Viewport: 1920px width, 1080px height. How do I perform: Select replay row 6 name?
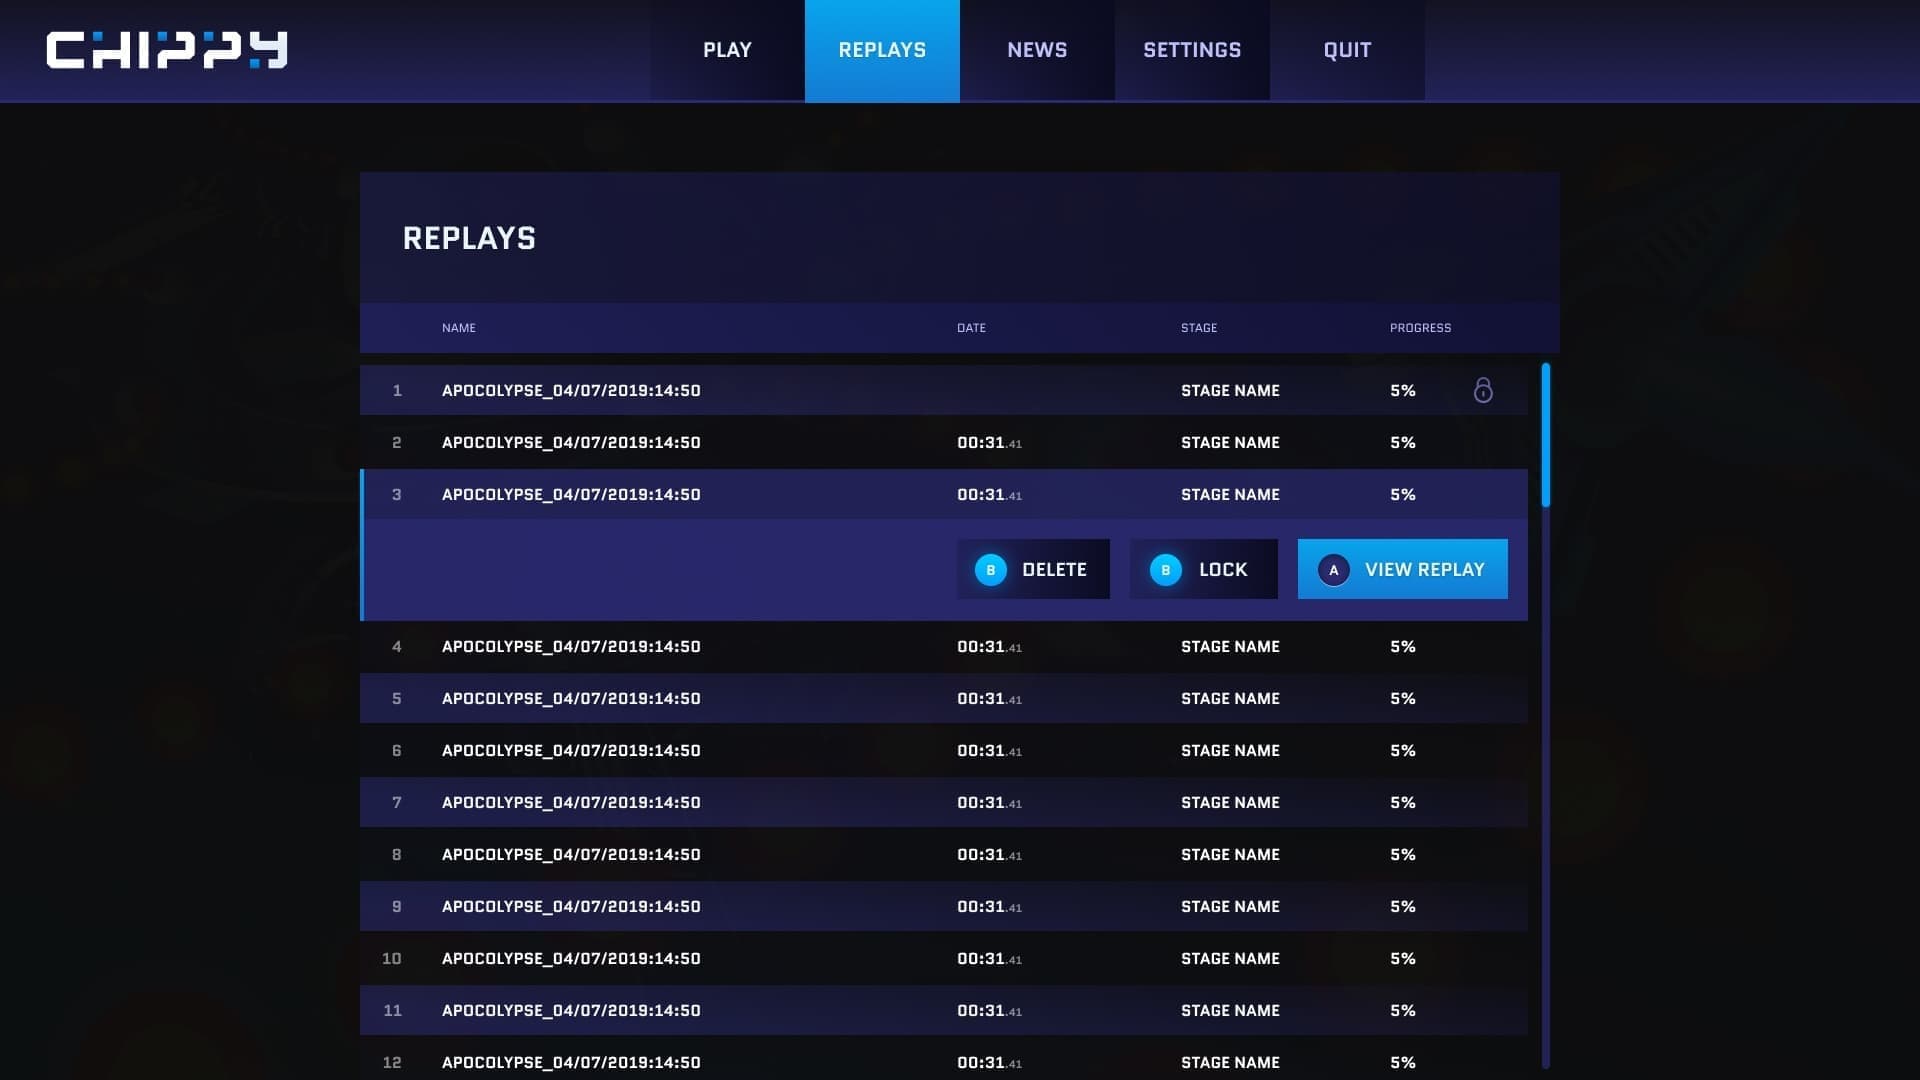coord(571,750)
